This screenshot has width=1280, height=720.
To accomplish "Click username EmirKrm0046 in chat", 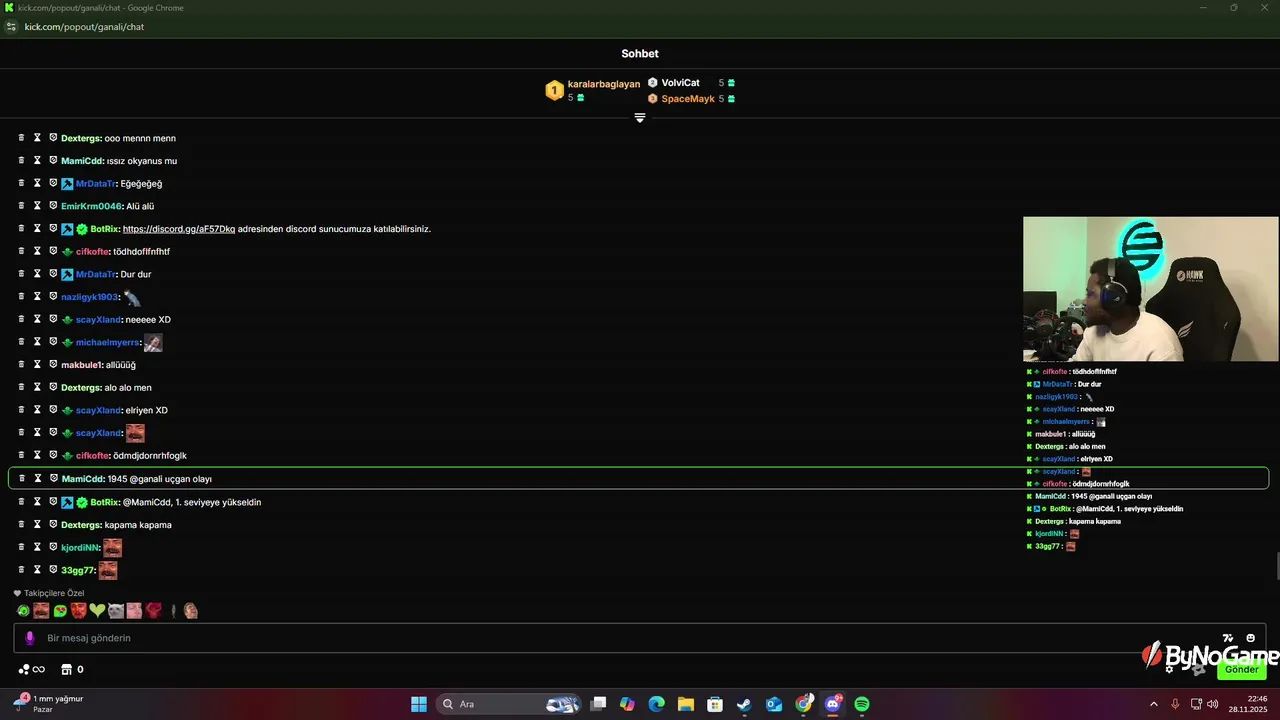I will pos(91,206).
